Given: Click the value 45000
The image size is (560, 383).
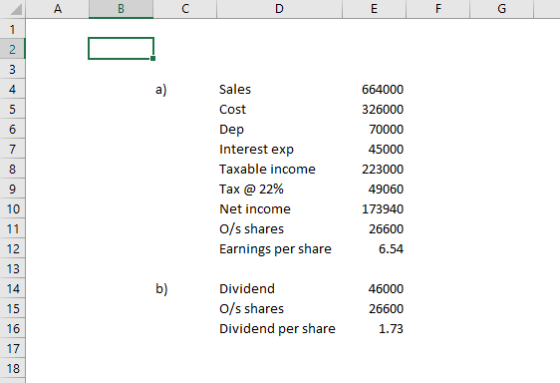Looking at the screenshot, I should pyautogui.click(x=386, y=149).
